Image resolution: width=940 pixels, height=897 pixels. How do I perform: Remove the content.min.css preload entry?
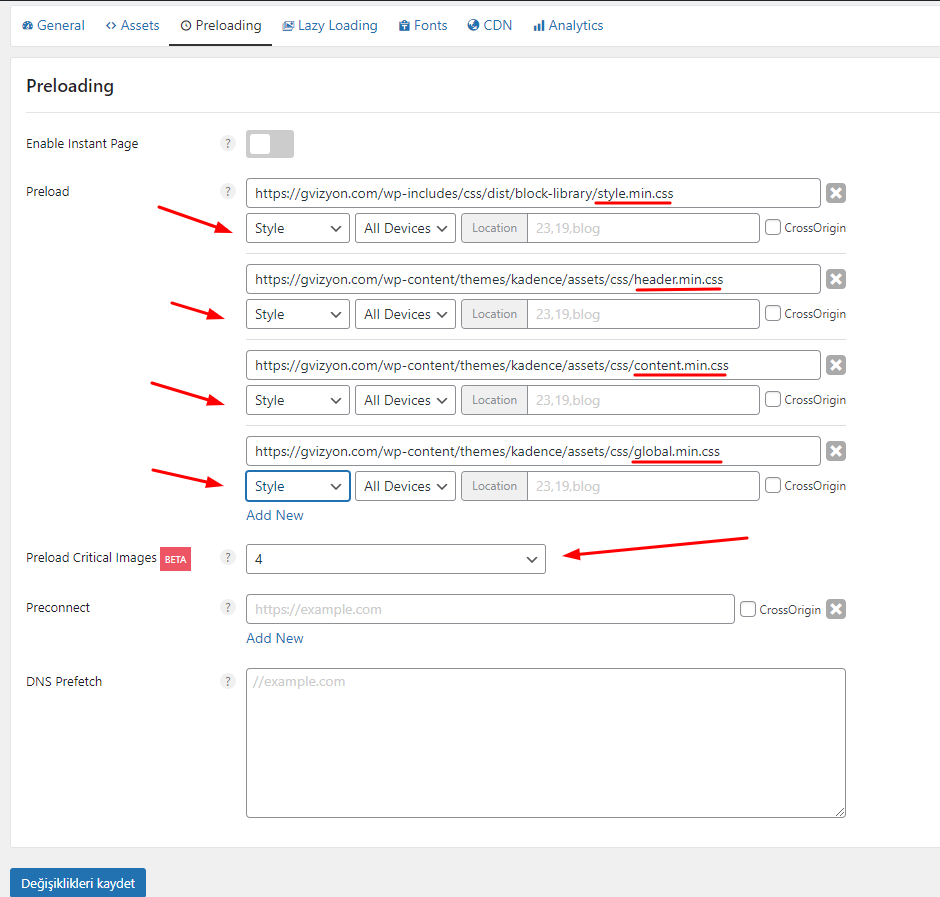tap(836, 365)
